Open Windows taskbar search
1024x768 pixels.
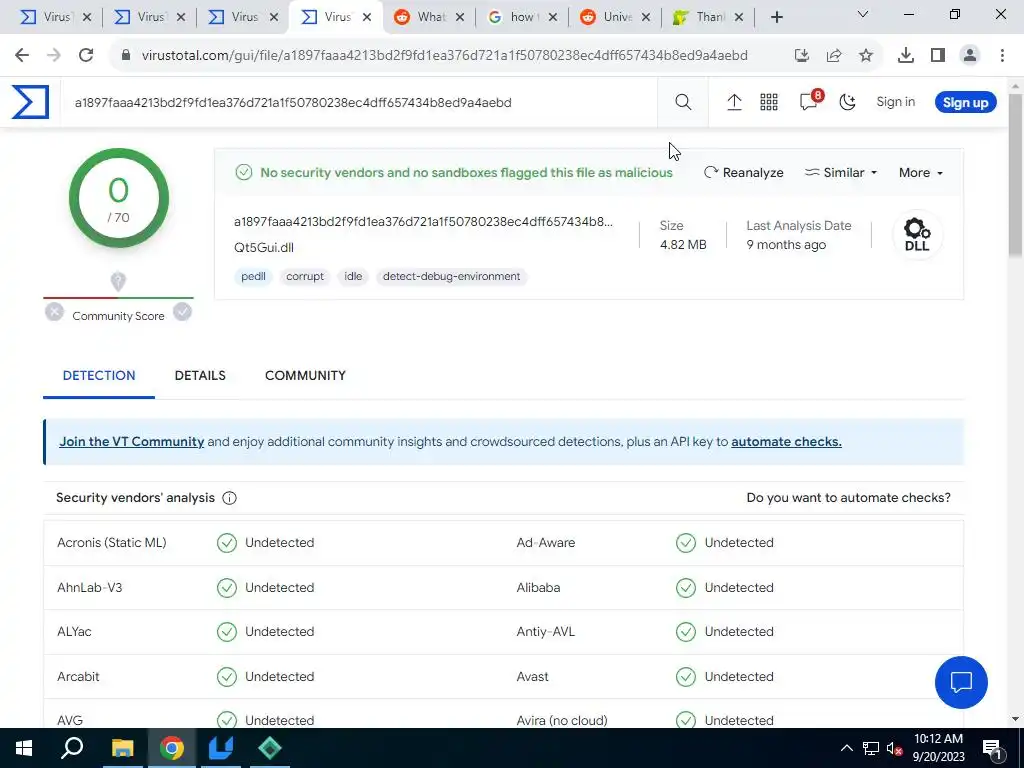point(72,748)
